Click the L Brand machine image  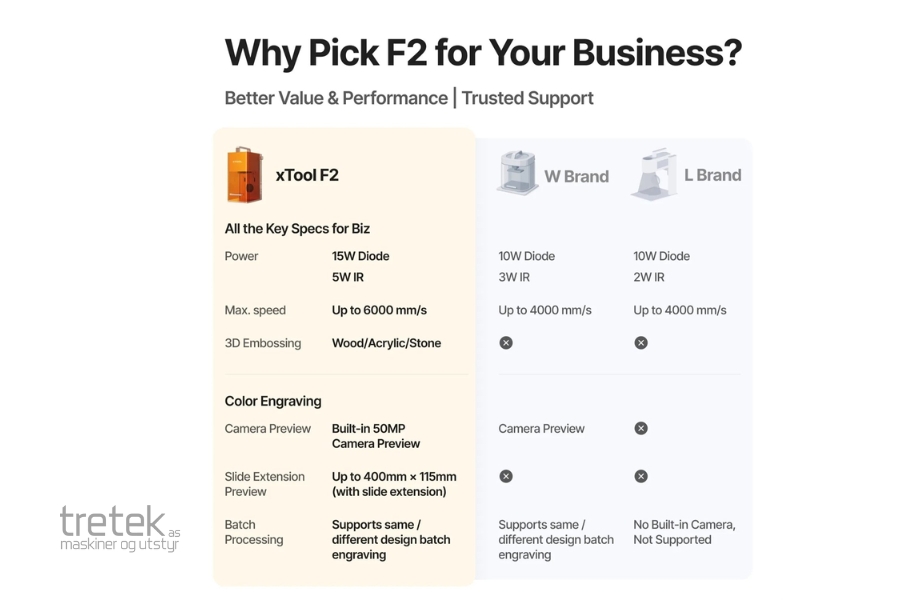coord(654,173)
